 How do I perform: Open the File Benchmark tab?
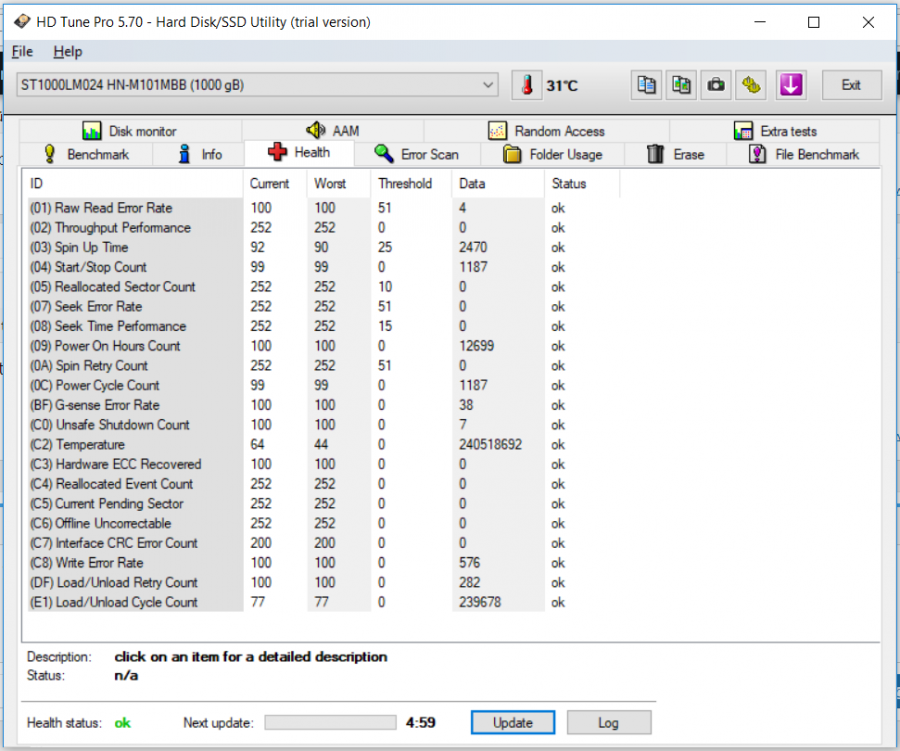coord(804,154)
